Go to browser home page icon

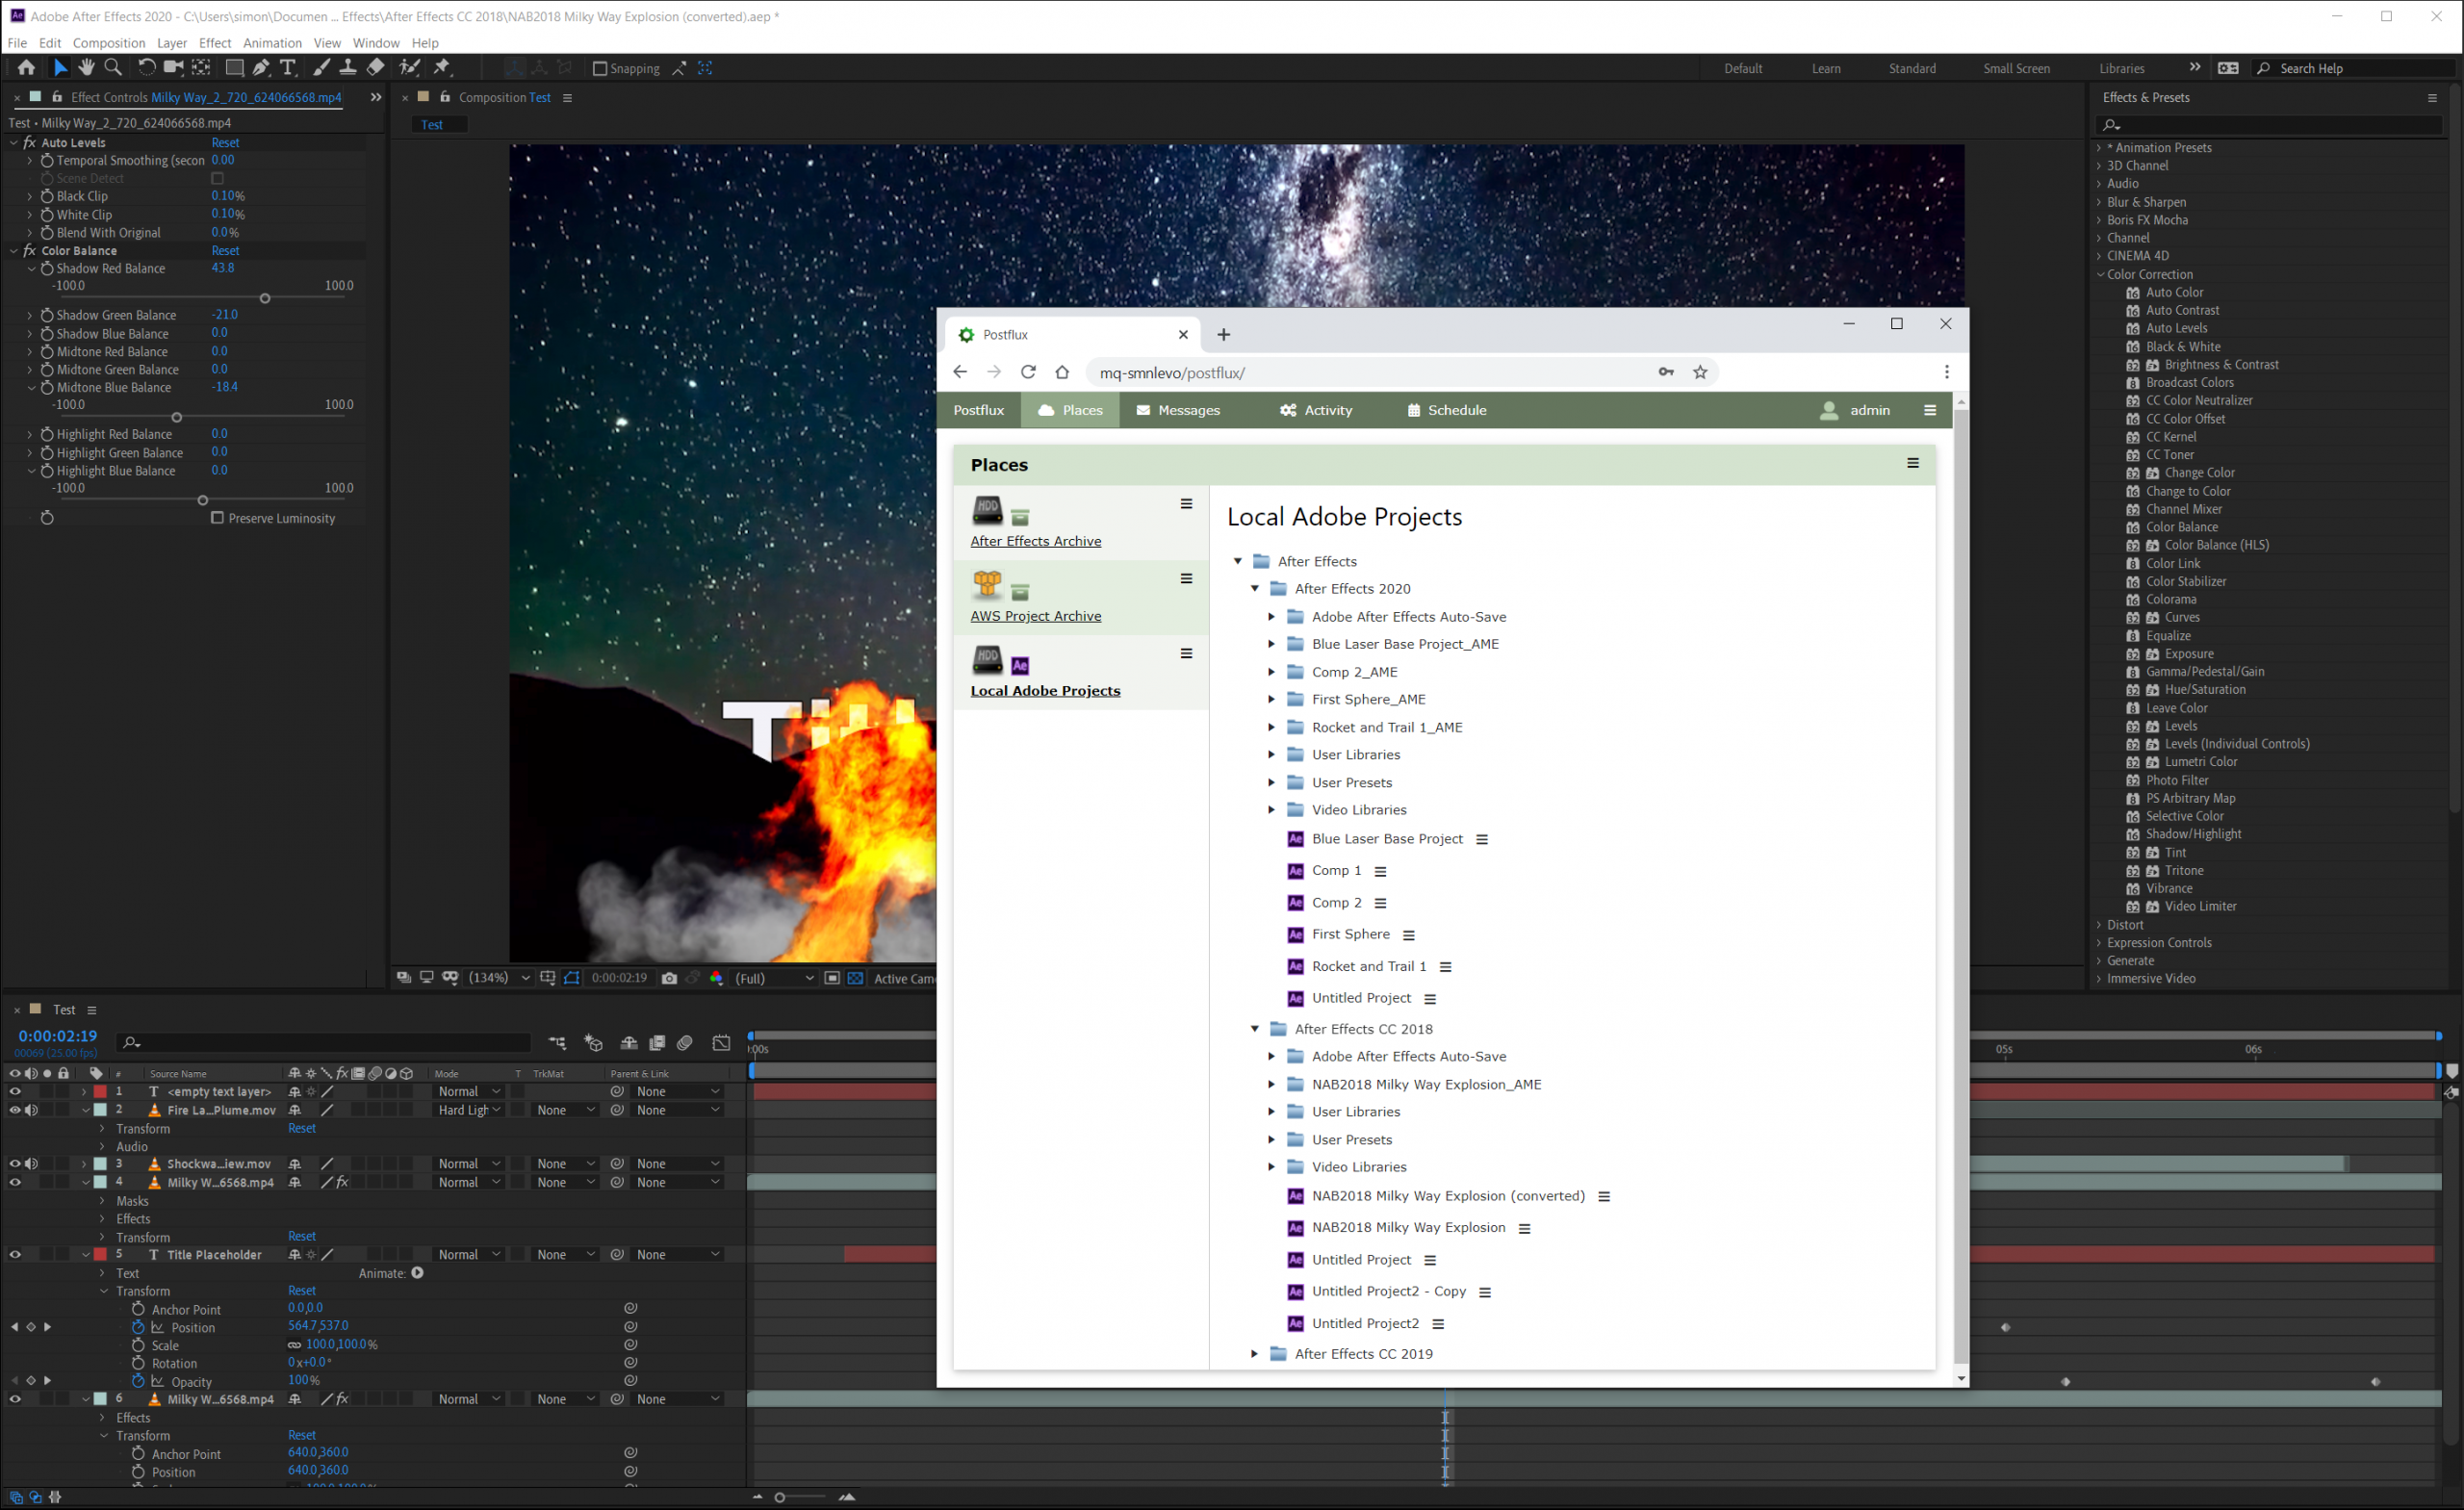click(1062, 372)
